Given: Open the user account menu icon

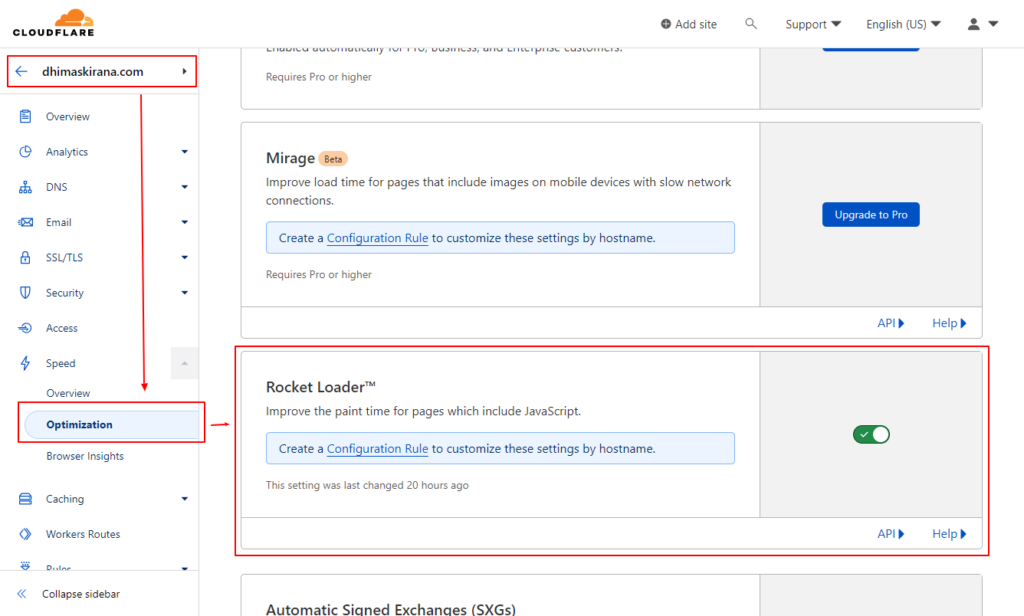Looking at the screenshot, I should (982, 24).
